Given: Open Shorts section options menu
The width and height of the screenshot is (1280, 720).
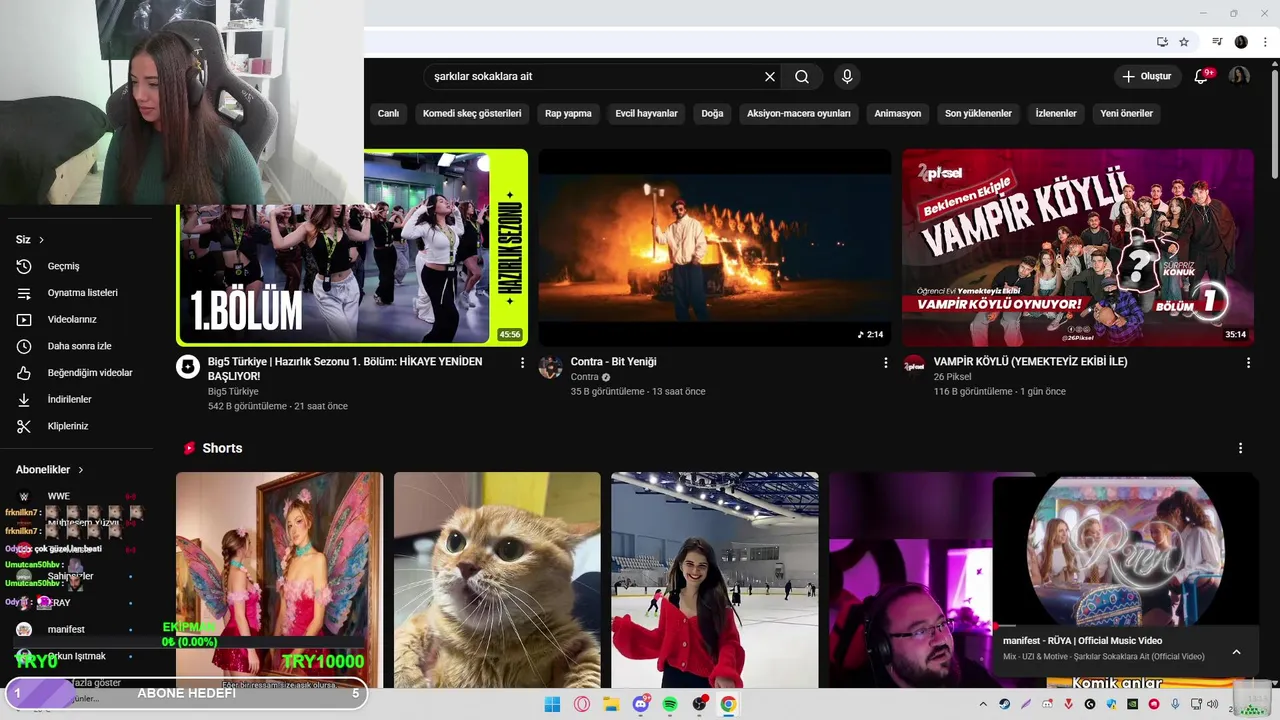Looking at the screenshot, I should point(1241,448).
